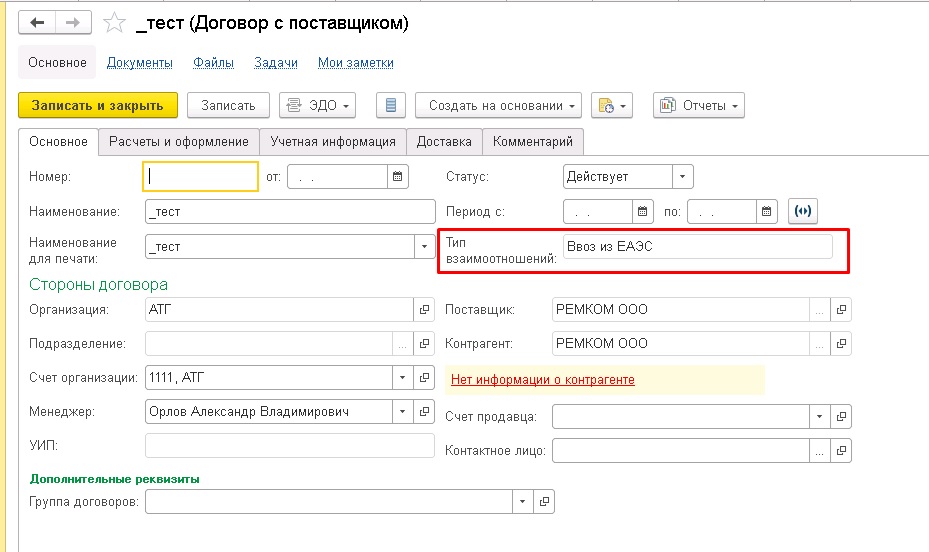Open the document-with-clock icon dropdown
This screenshot has width=929, height=552.
click(x=612, y=105)
